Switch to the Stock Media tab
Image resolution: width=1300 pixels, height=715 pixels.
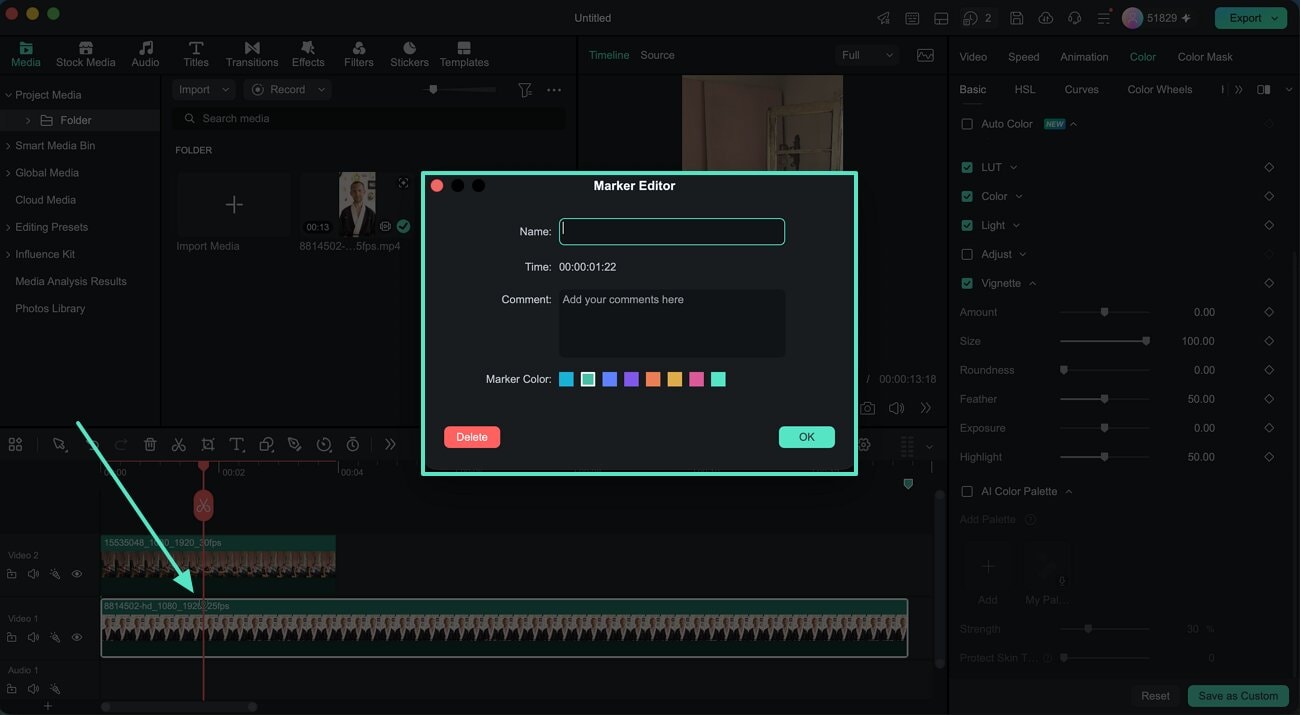[86, 54]
